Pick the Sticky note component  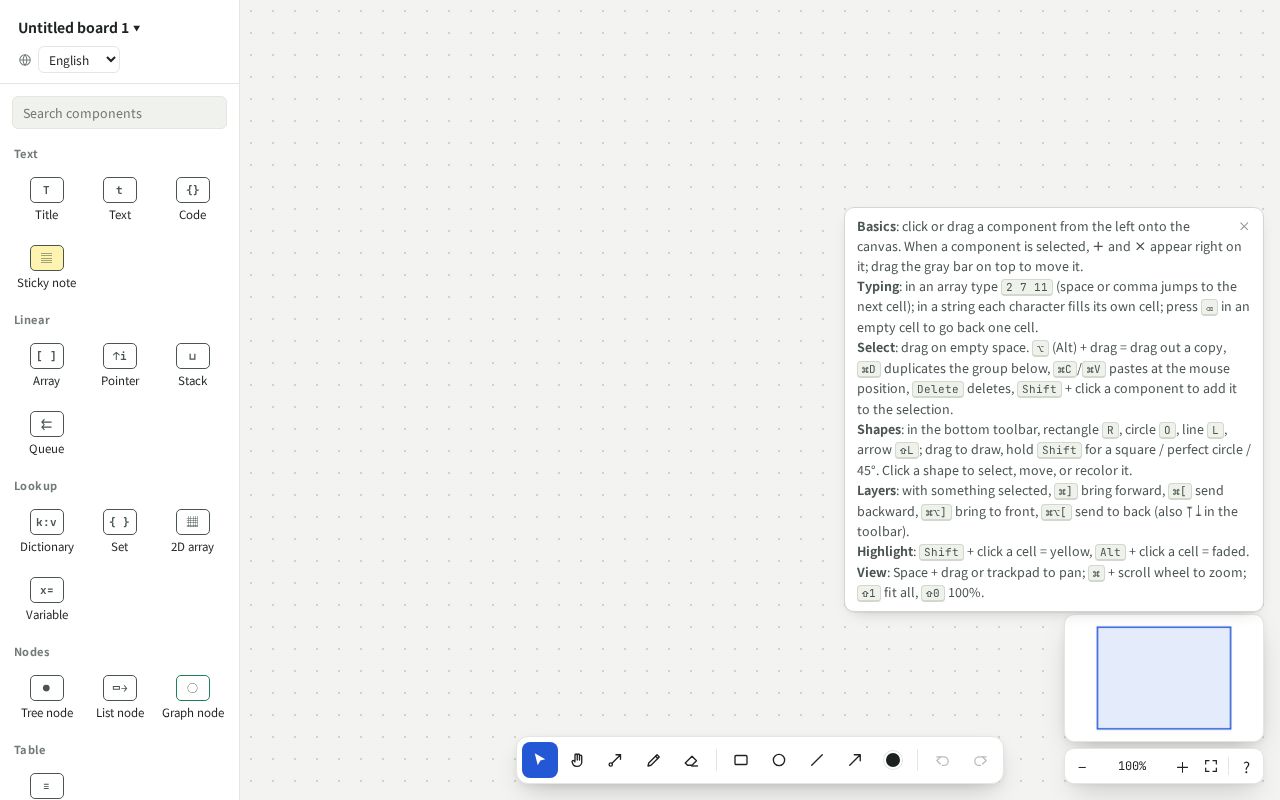click(x=47, y=268)
